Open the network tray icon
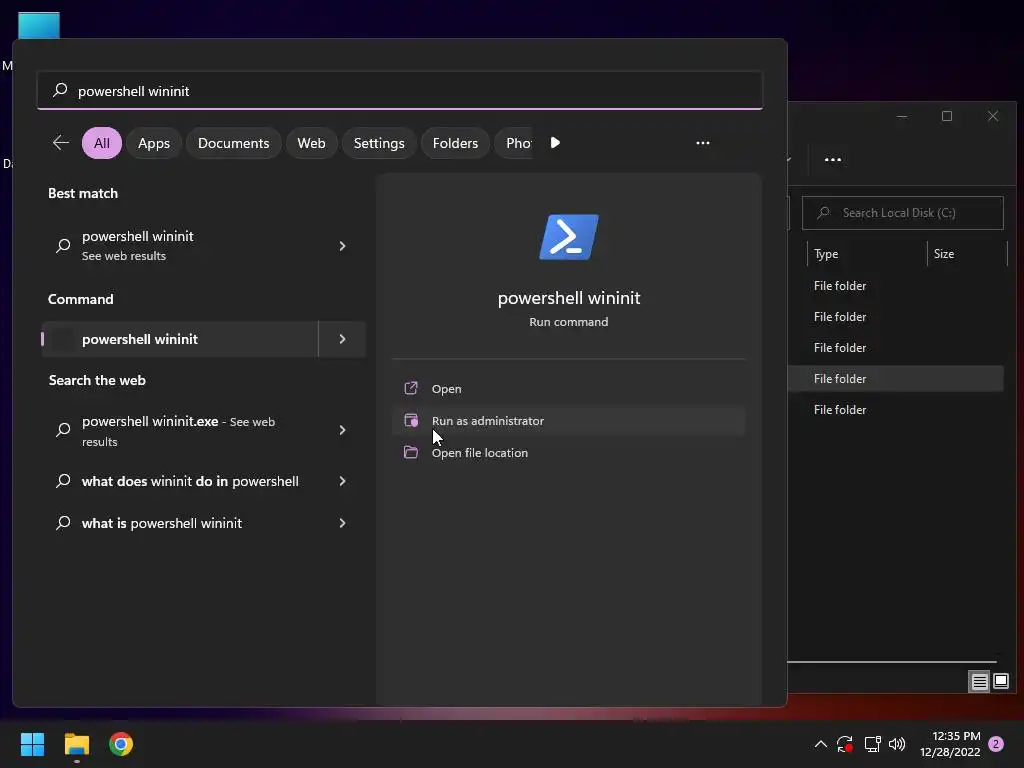This screenshot has height=768, width=1024. (x=872, y=744)
